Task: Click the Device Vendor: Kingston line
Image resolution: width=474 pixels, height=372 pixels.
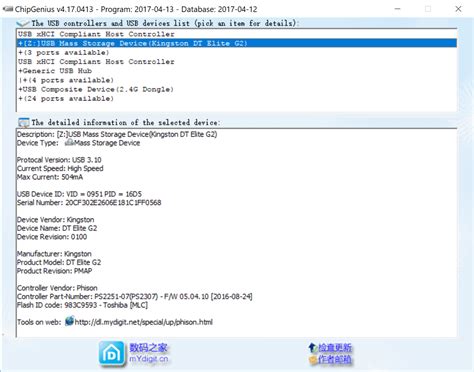Action: coord(56,220)
